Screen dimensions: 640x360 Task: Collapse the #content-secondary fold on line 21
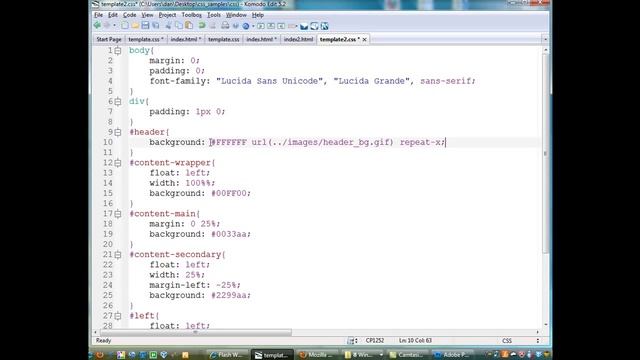click(x=118, y=255)
